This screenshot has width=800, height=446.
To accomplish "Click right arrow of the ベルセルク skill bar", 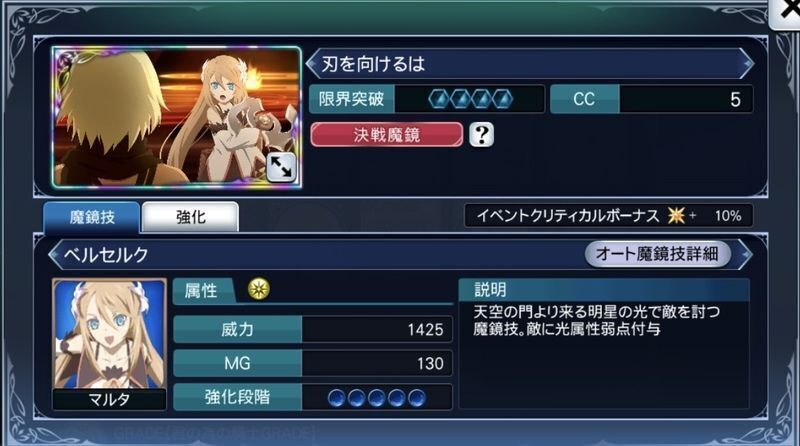I will click(x=745, y=254).
